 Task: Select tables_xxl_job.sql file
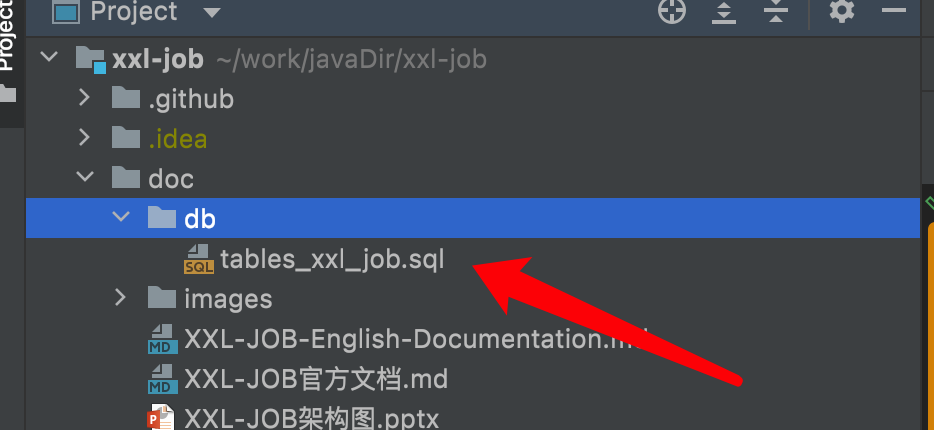[x=331, y=259]
